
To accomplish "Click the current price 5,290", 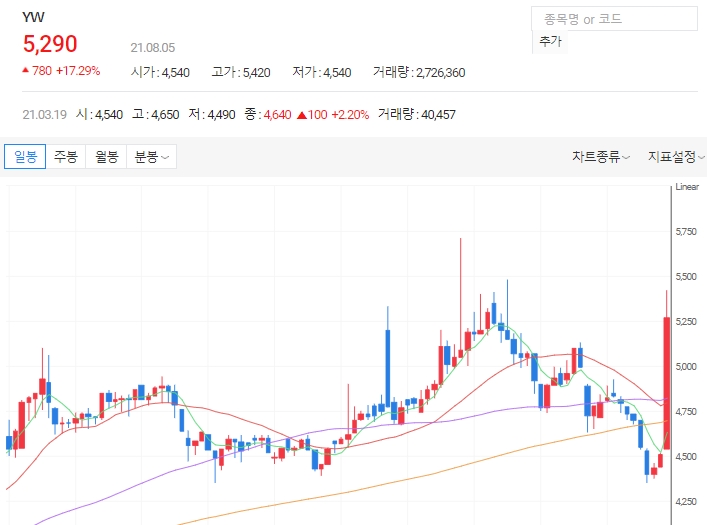I will (x=50, y=44).
